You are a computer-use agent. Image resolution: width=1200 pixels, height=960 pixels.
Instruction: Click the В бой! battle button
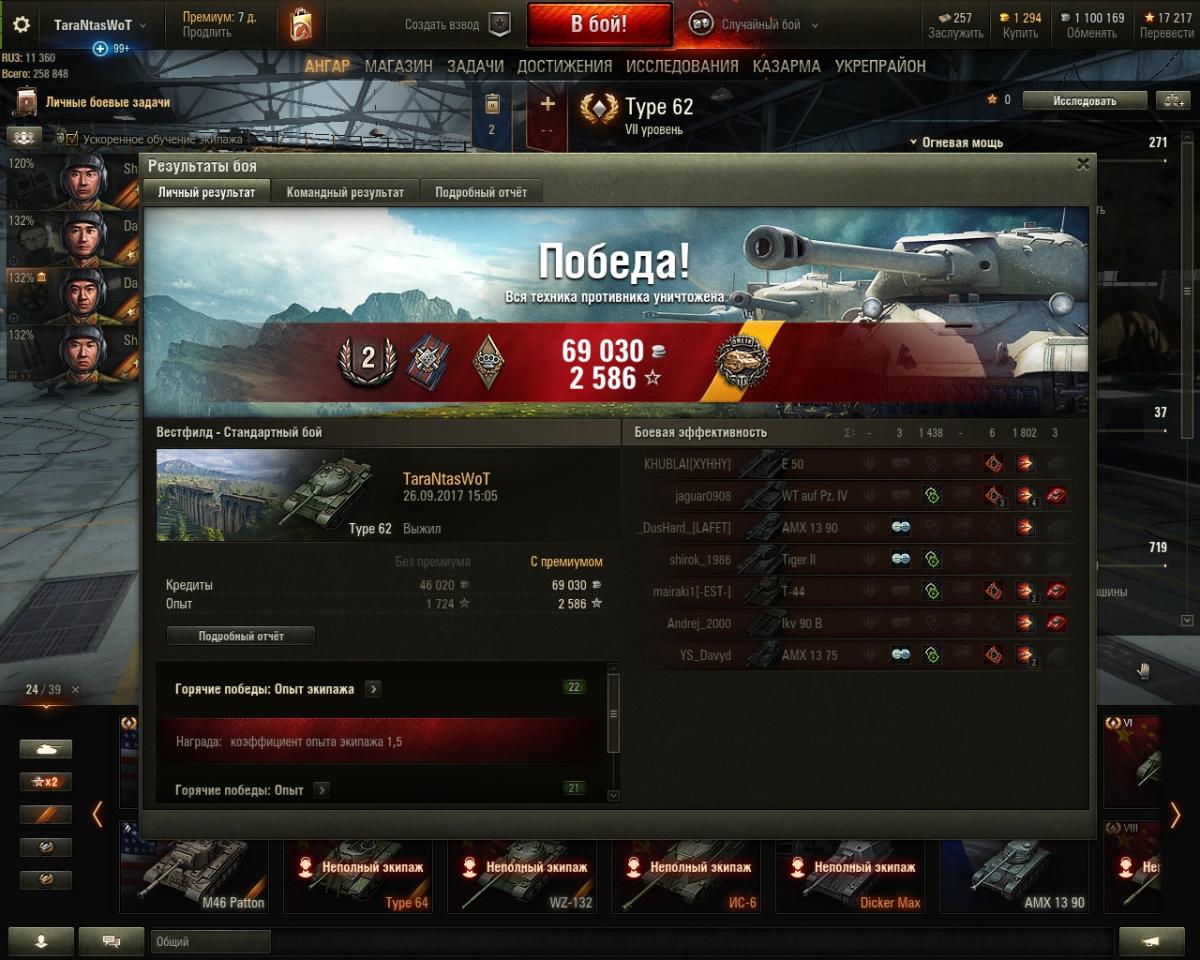click(599, 25)
